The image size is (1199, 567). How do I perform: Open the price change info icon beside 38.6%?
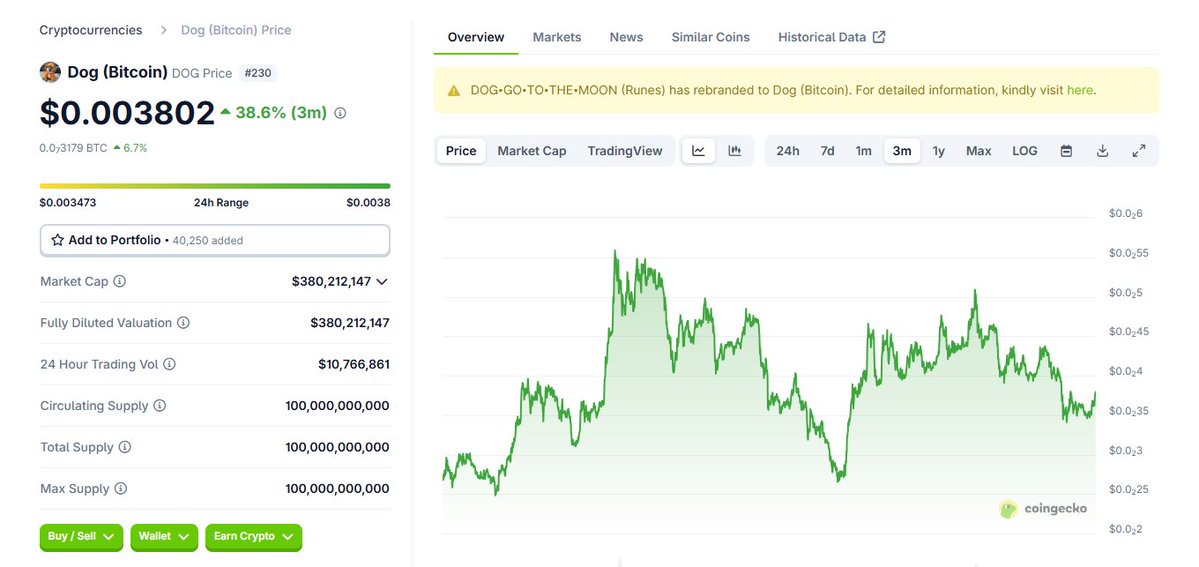point(340,113)
